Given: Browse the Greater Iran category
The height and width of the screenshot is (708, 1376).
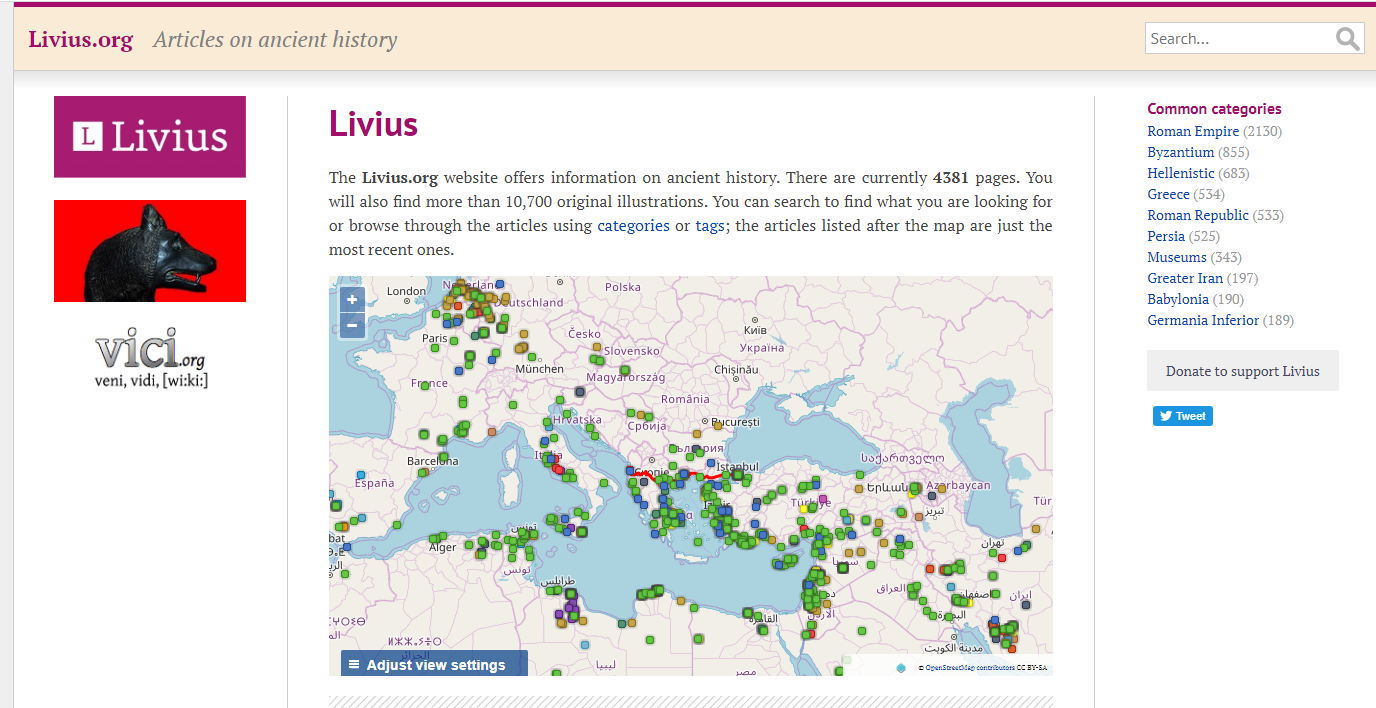Looking at the screenshot, I should [1185, 278].
